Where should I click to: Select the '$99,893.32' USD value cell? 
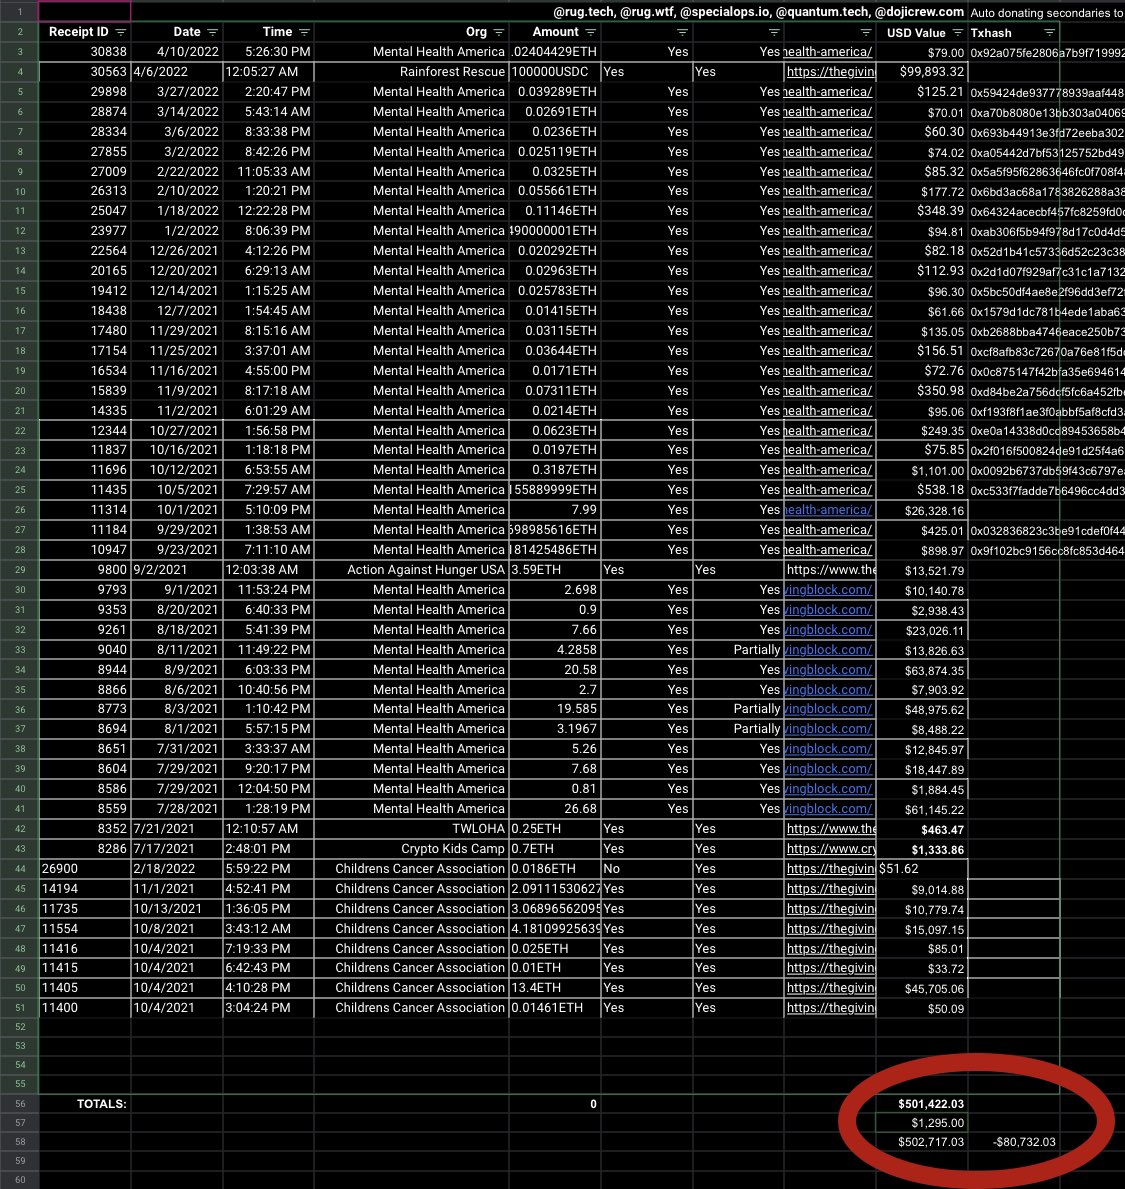coord(922,71)
